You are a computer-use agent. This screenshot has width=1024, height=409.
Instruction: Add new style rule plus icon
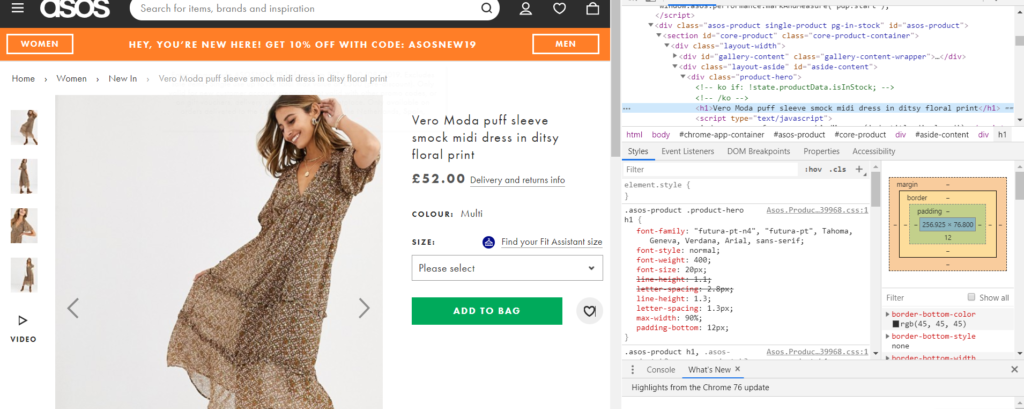[x=859, y=169]
